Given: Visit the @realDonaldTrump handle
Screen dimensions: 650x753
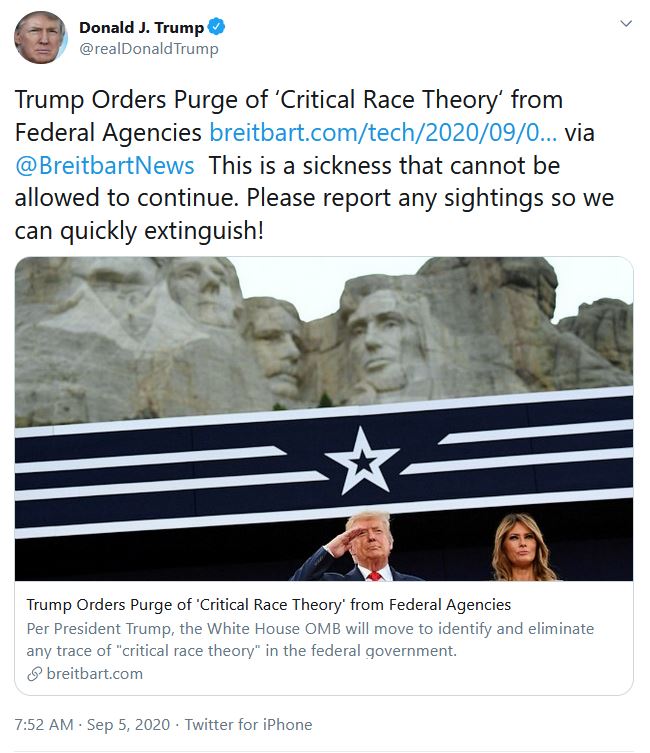Looking at the screenshot, I should tap(149, 49).
